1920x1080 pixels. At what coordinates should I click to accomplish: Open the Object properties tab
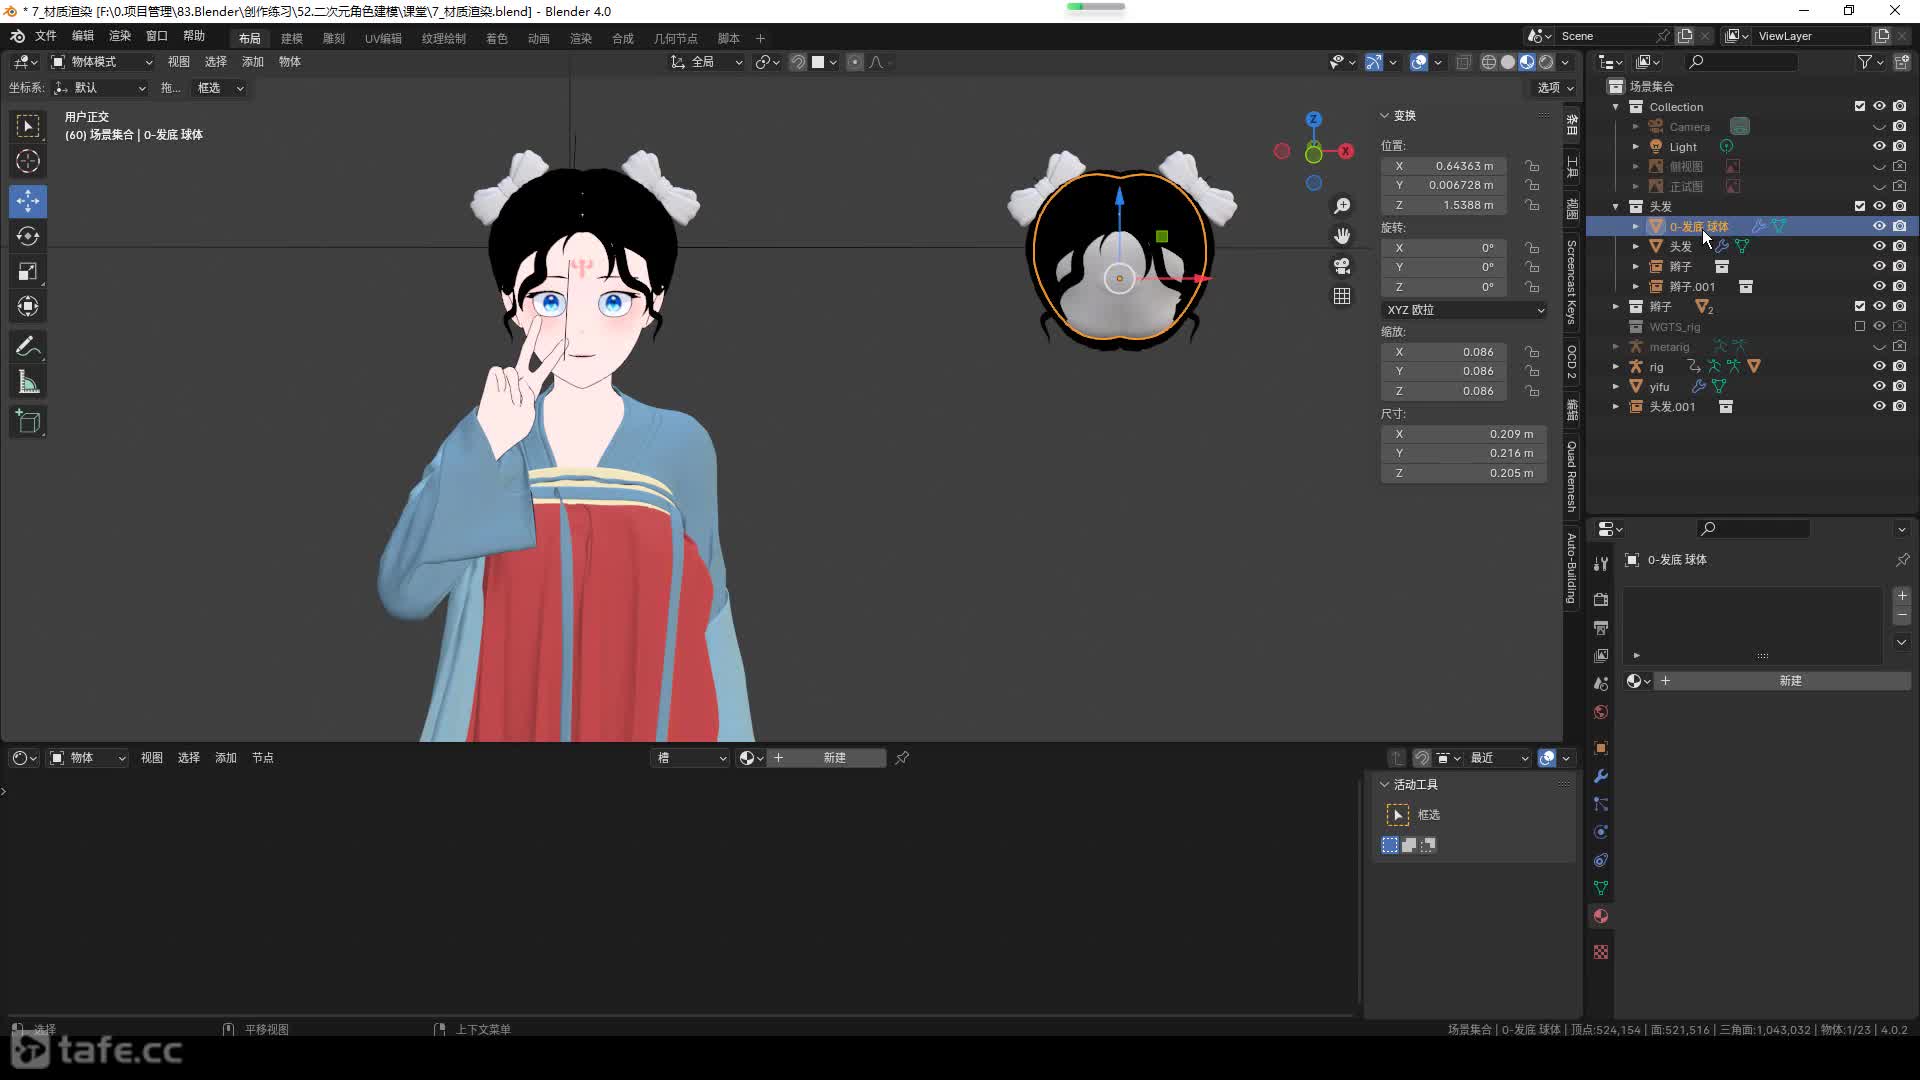point(1601,748)
